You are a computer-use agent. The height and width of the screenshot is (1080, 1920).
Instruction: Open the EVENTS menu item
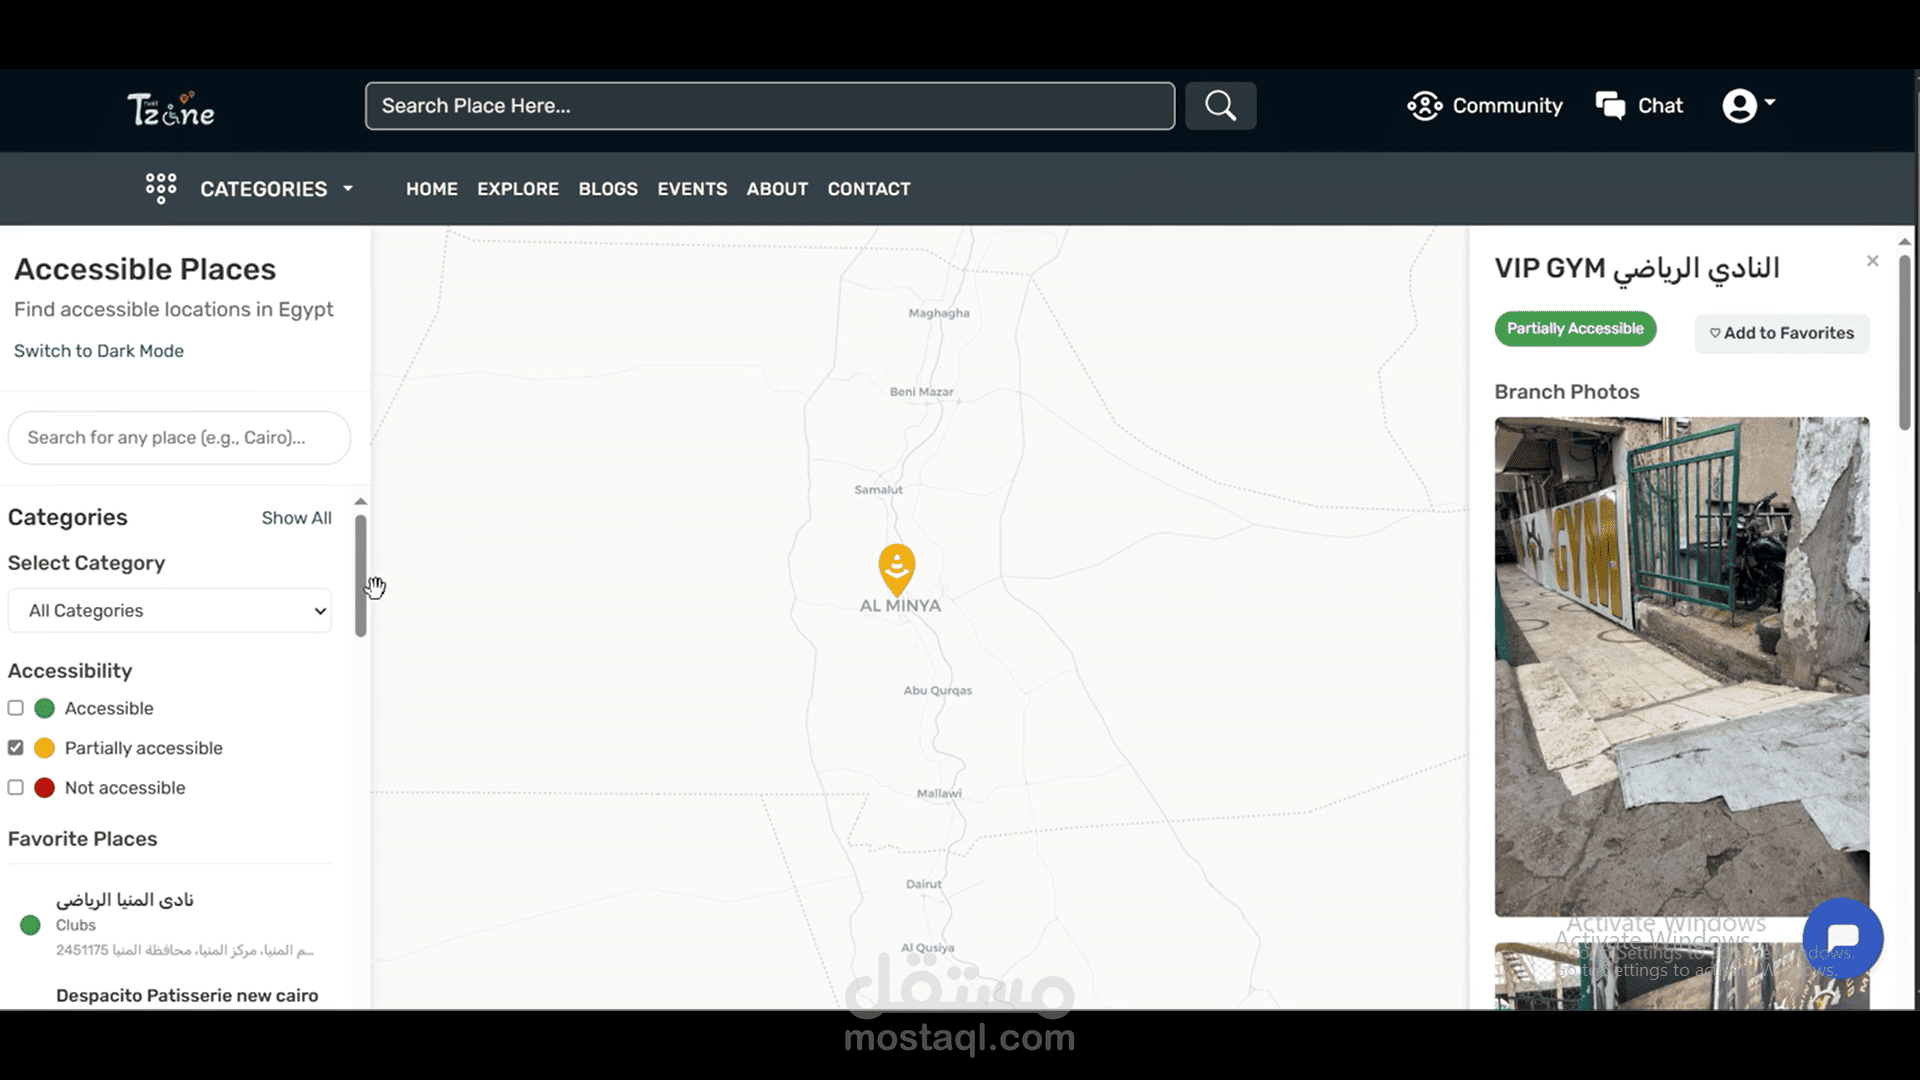tap(692, 189)
